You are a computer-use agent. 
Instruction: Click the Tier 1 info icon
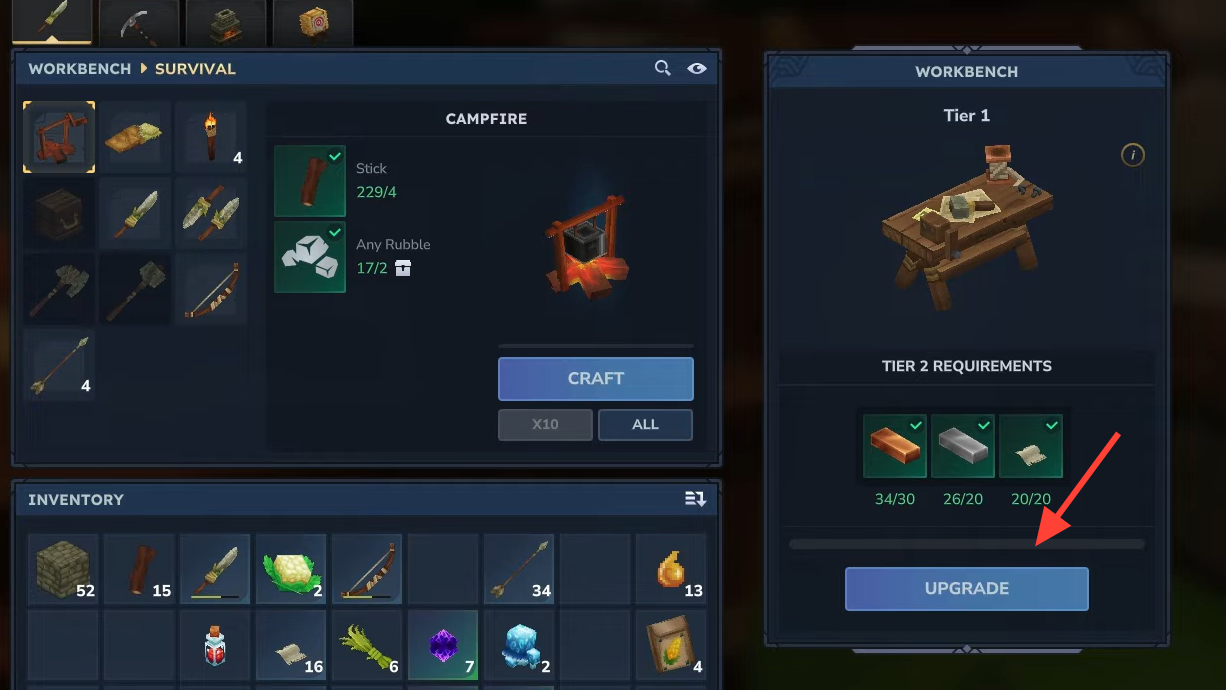click(1132, 155)
